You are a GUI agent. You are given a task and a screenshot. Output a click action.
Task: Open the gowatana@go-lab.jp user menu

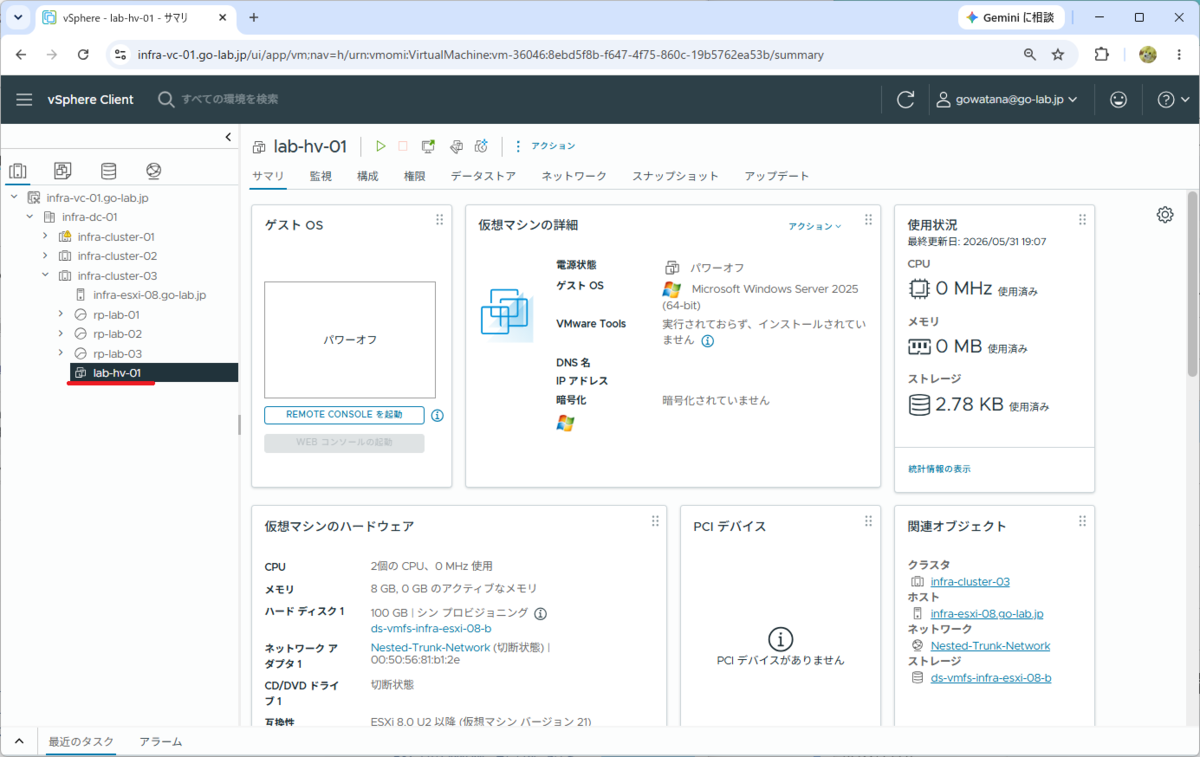[1006, 99]
